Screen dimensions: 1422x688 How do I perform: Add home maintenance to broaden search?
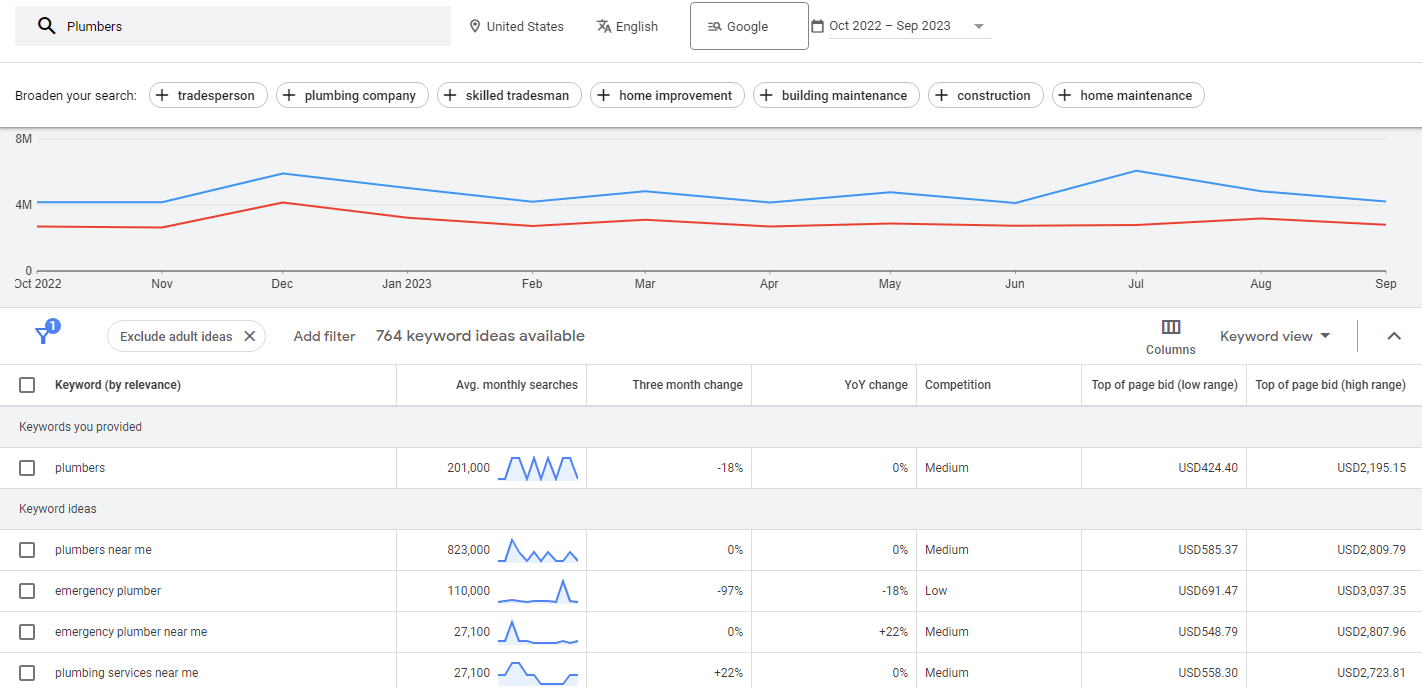[1128, 95]
